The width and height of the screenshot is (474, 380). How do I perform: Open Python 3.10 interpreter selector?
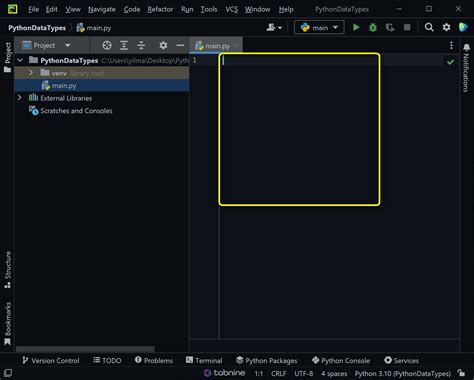click(403, 373)
